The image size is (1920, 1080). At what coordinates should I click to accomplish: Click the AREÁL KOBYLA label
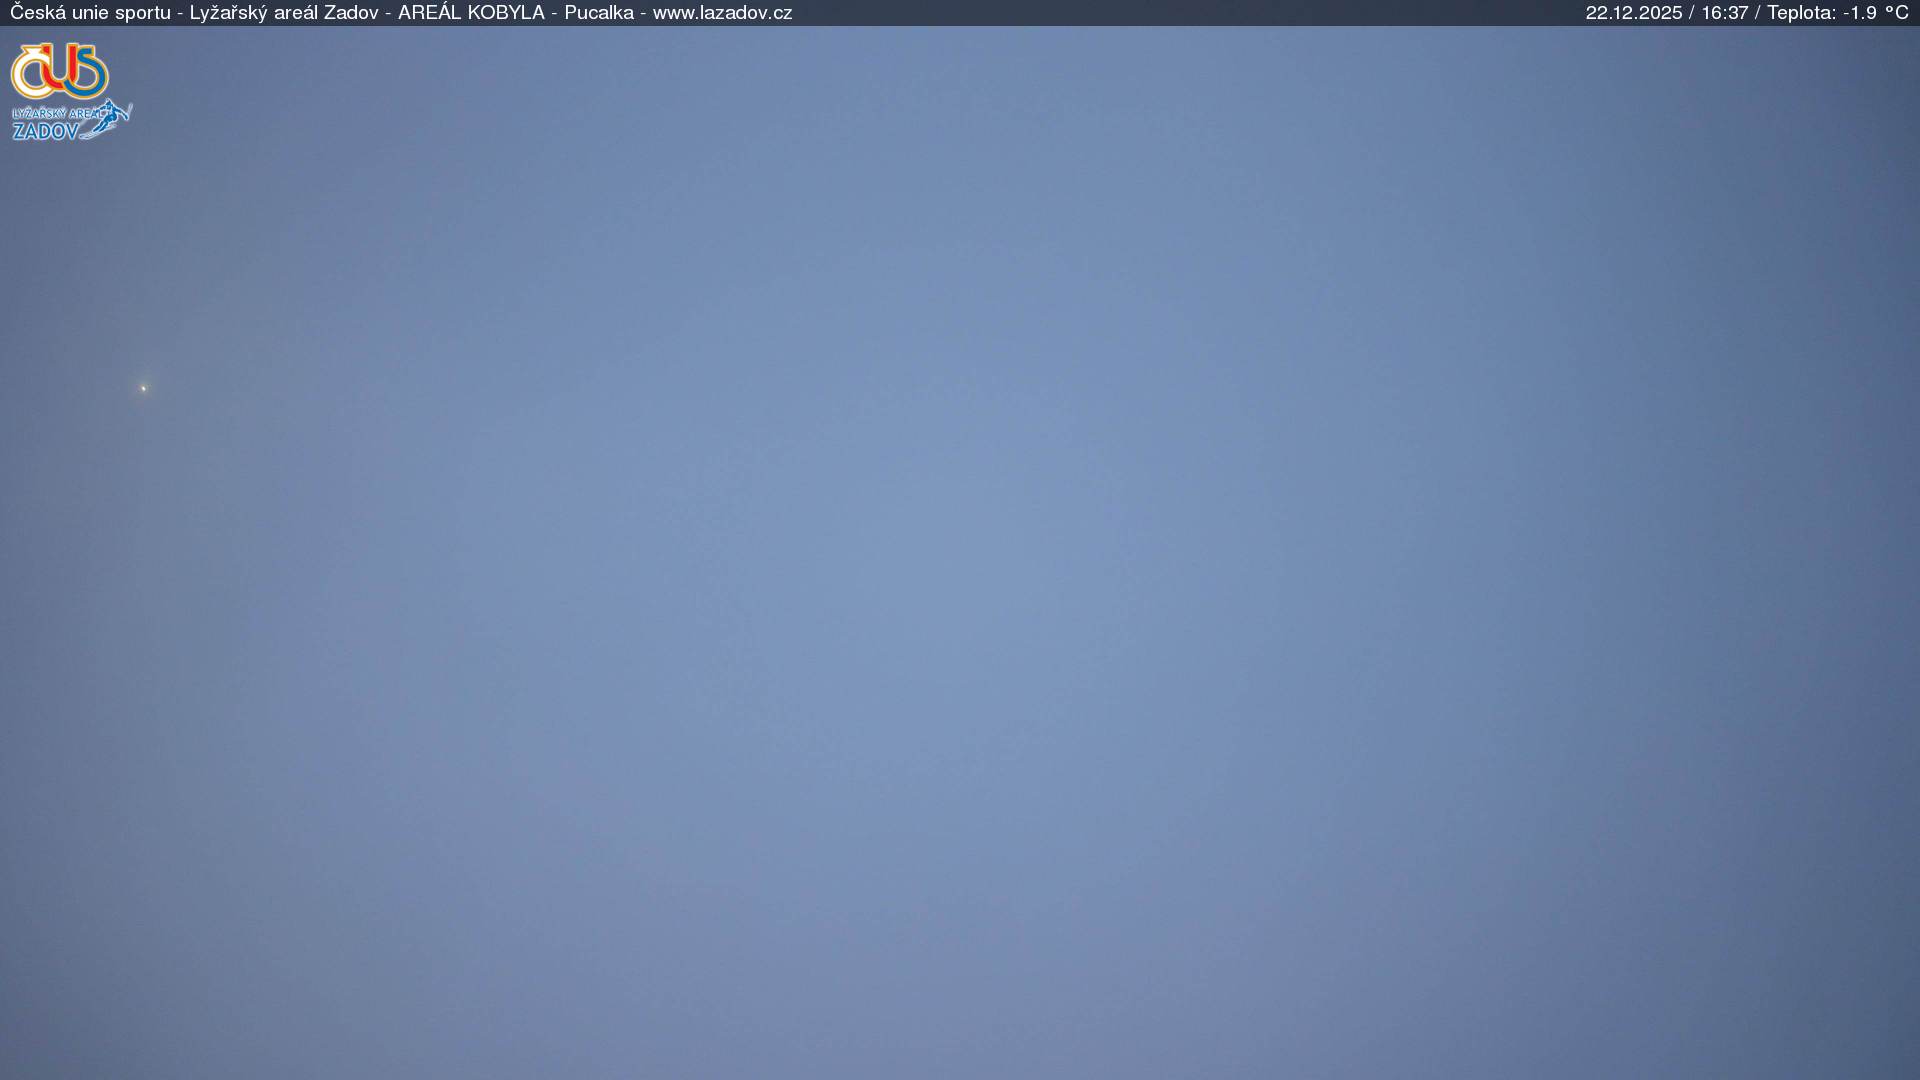coord(471,13)
